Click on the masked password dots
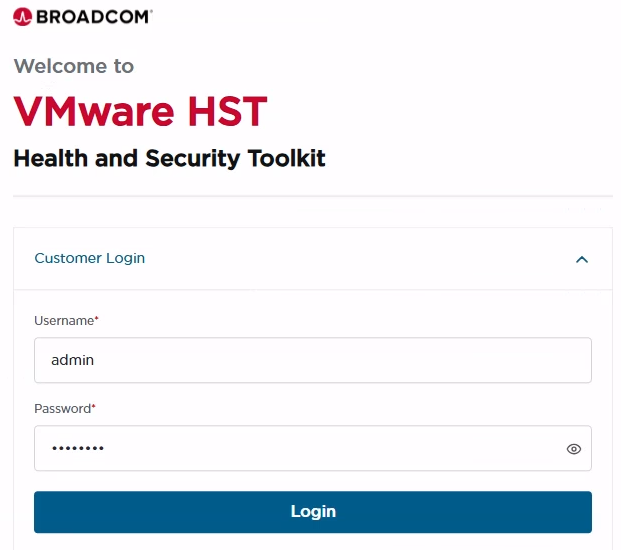The image size is (621, 550). coord(77,448)
